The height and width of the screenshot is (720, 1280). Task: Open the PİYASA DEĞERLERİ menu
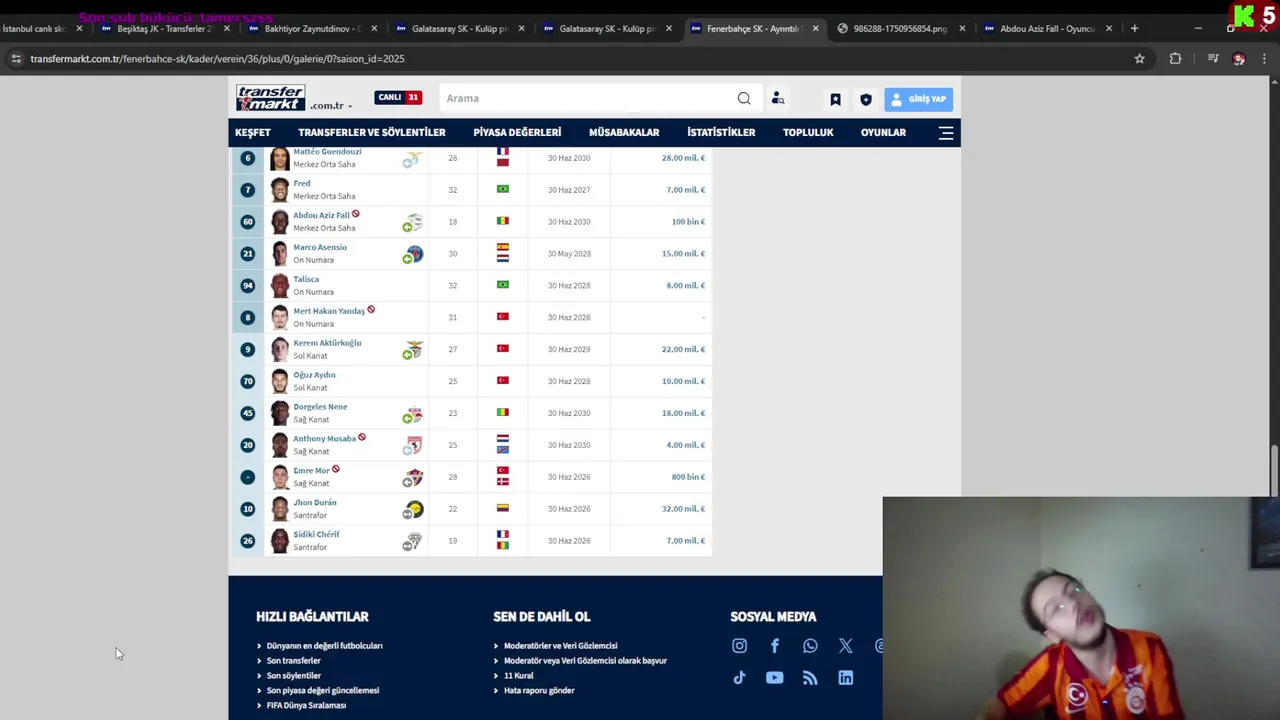tap(517, 132)
